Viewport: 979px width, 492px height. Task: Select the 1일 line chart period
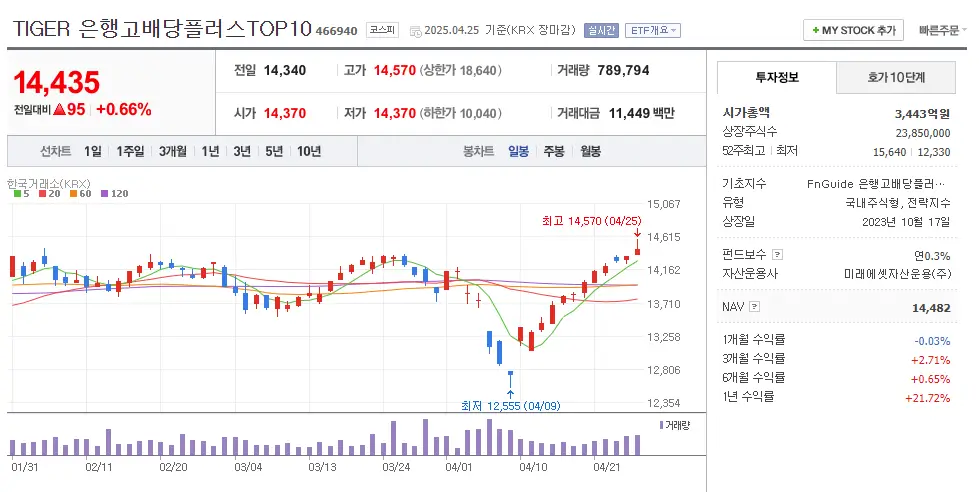93,151
